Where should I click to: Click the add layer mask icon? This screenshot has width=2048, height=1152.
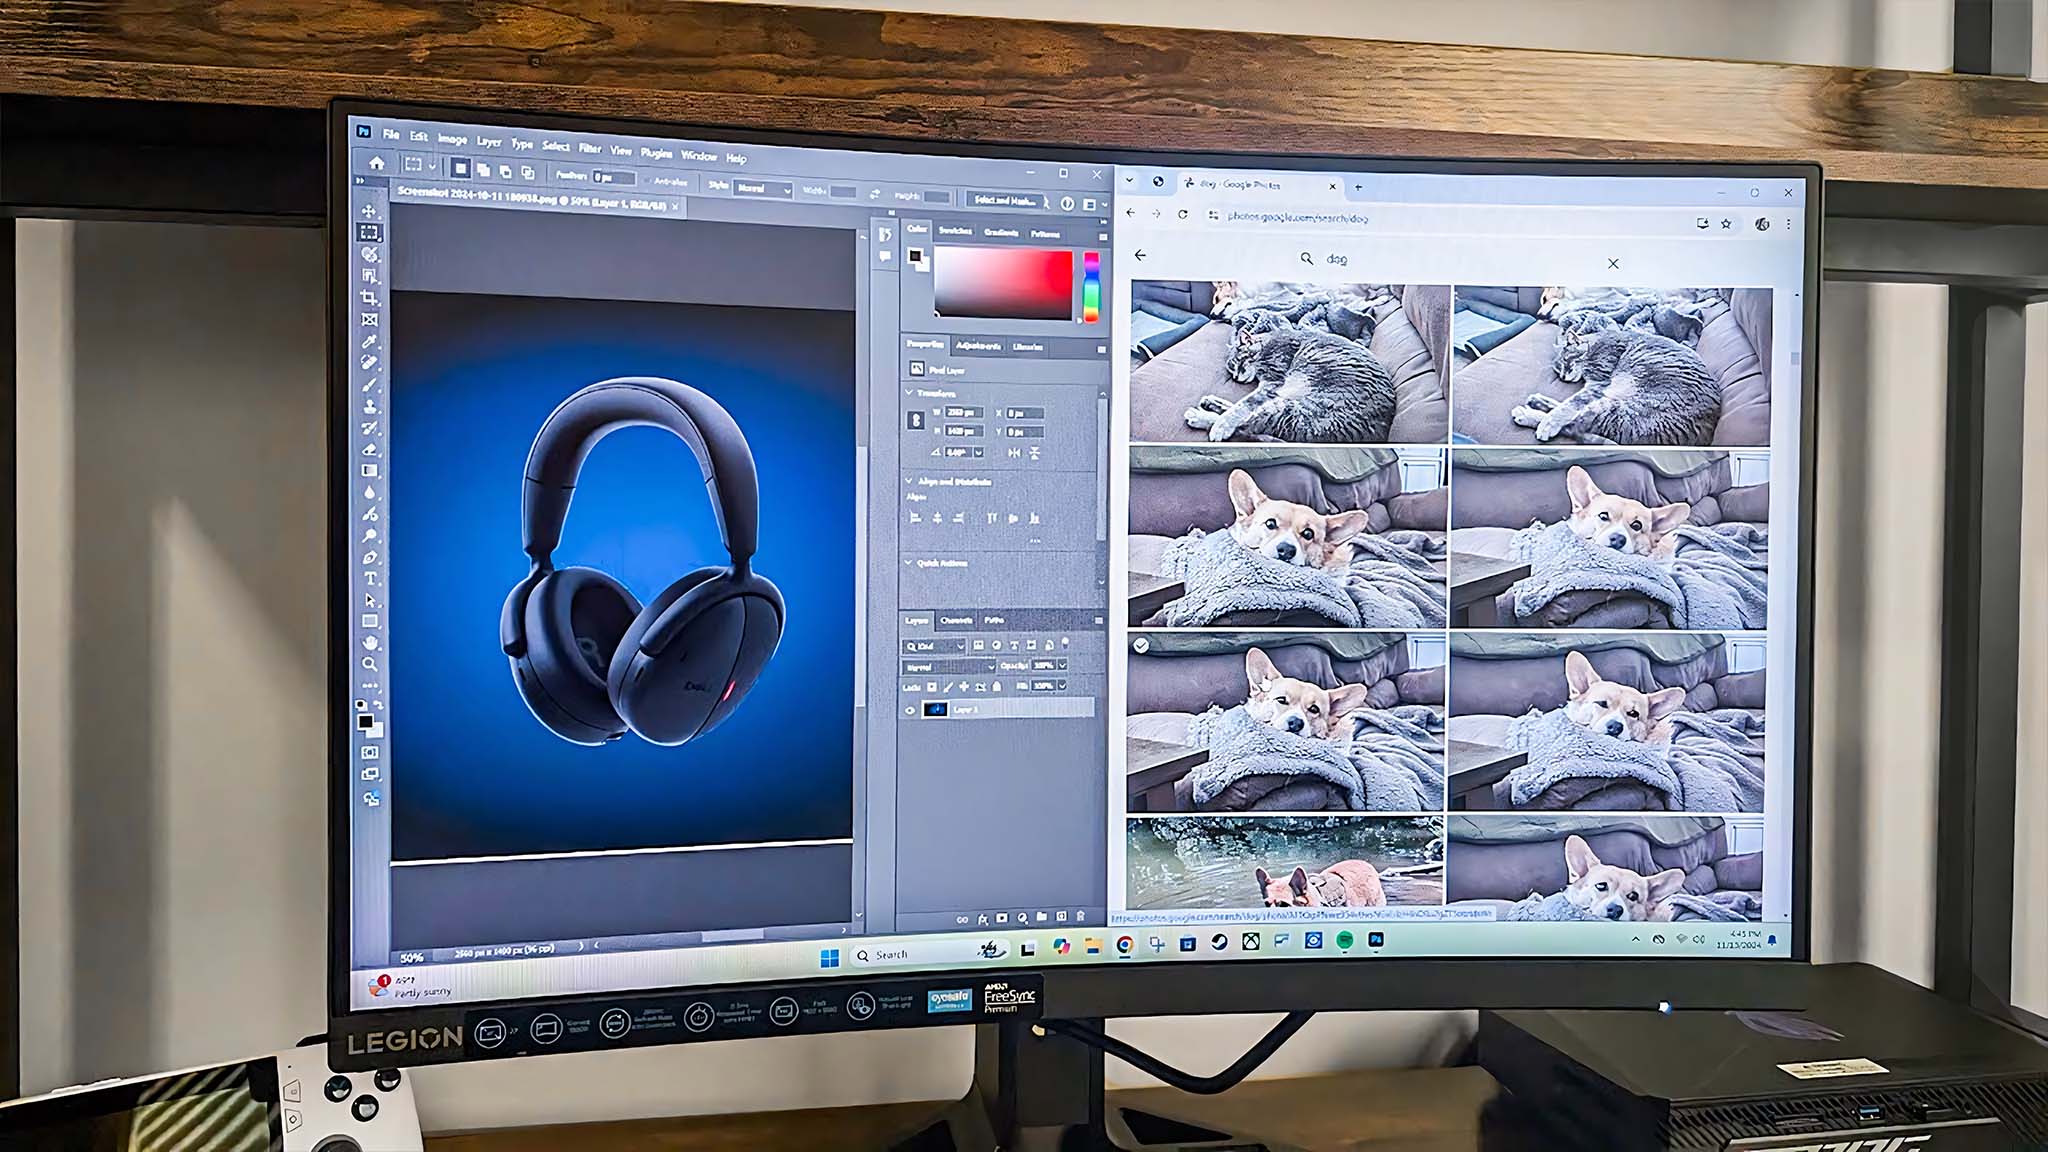(x=1002, y=917)
